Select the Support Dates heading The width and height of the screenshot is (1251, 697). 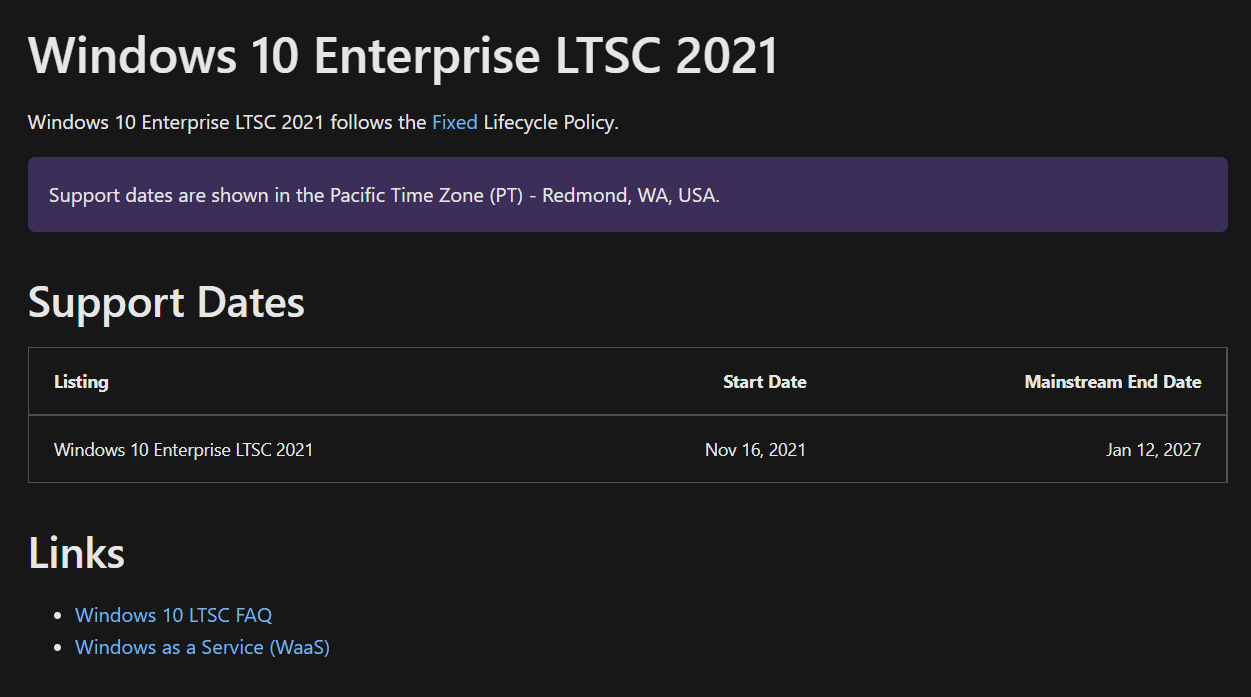click(x=166, y=302)
